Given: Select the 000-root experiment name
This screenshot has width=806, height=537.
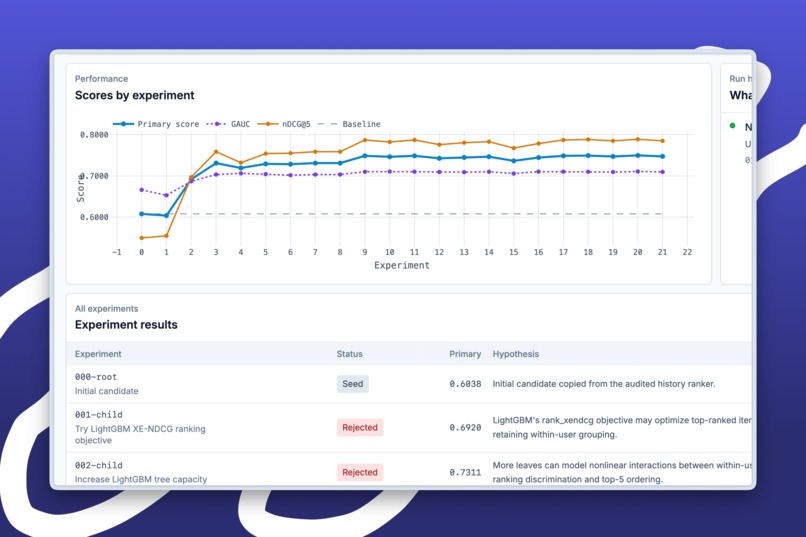Looking at the screenshot, I should [96, 377].
